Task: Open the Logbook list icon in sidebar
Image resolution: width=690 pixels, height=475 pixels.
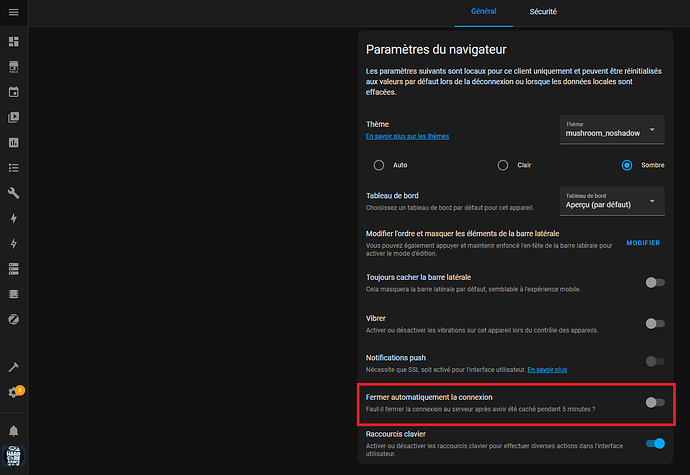Action: coord(14,168)
